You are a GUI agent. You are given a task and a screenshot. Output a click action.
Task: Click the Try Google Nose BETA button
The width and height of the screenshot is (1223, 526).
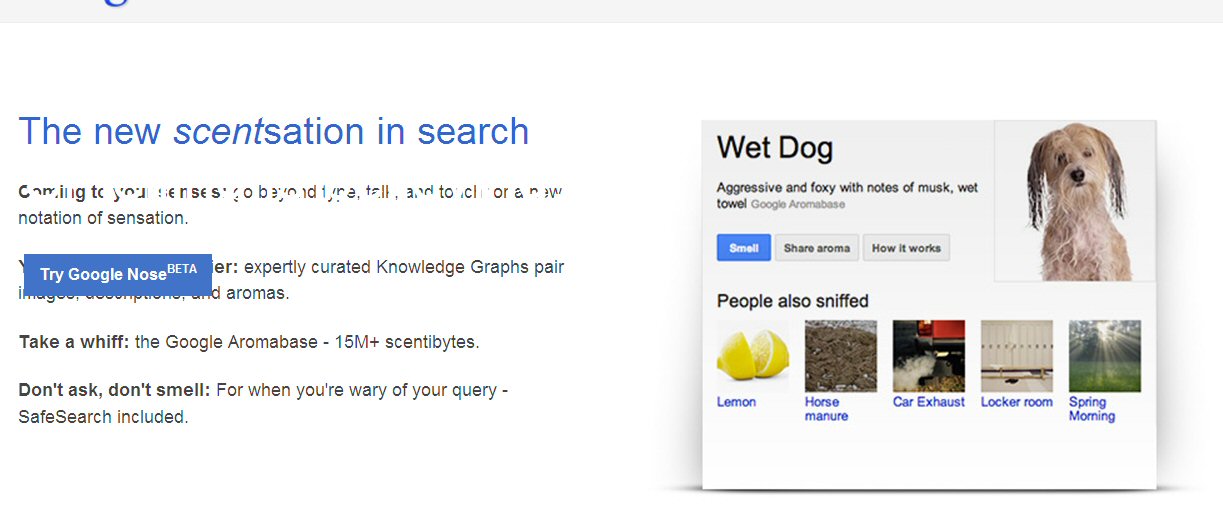point(118,274)
